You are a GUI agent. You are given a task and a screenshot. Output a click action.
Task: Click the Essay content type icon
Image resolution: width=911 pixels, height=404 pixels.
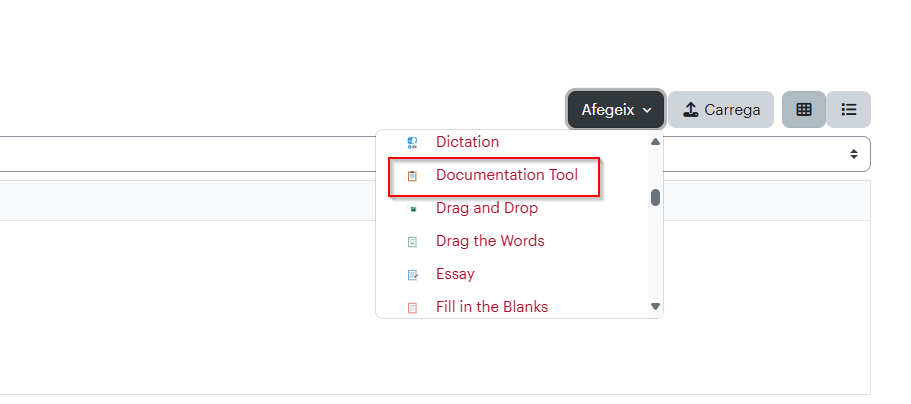click(x=413, y=275)
